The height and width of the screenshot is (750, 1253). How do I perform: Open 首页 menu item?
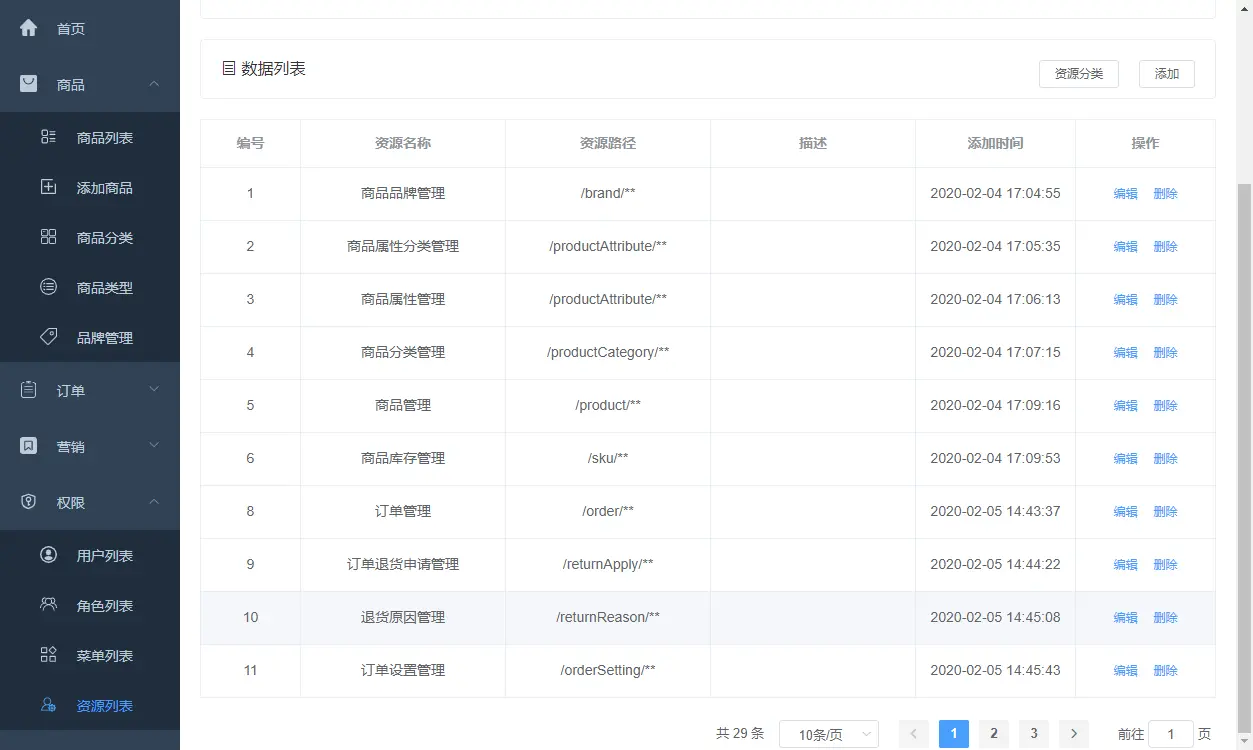click(x=90, y=28)
